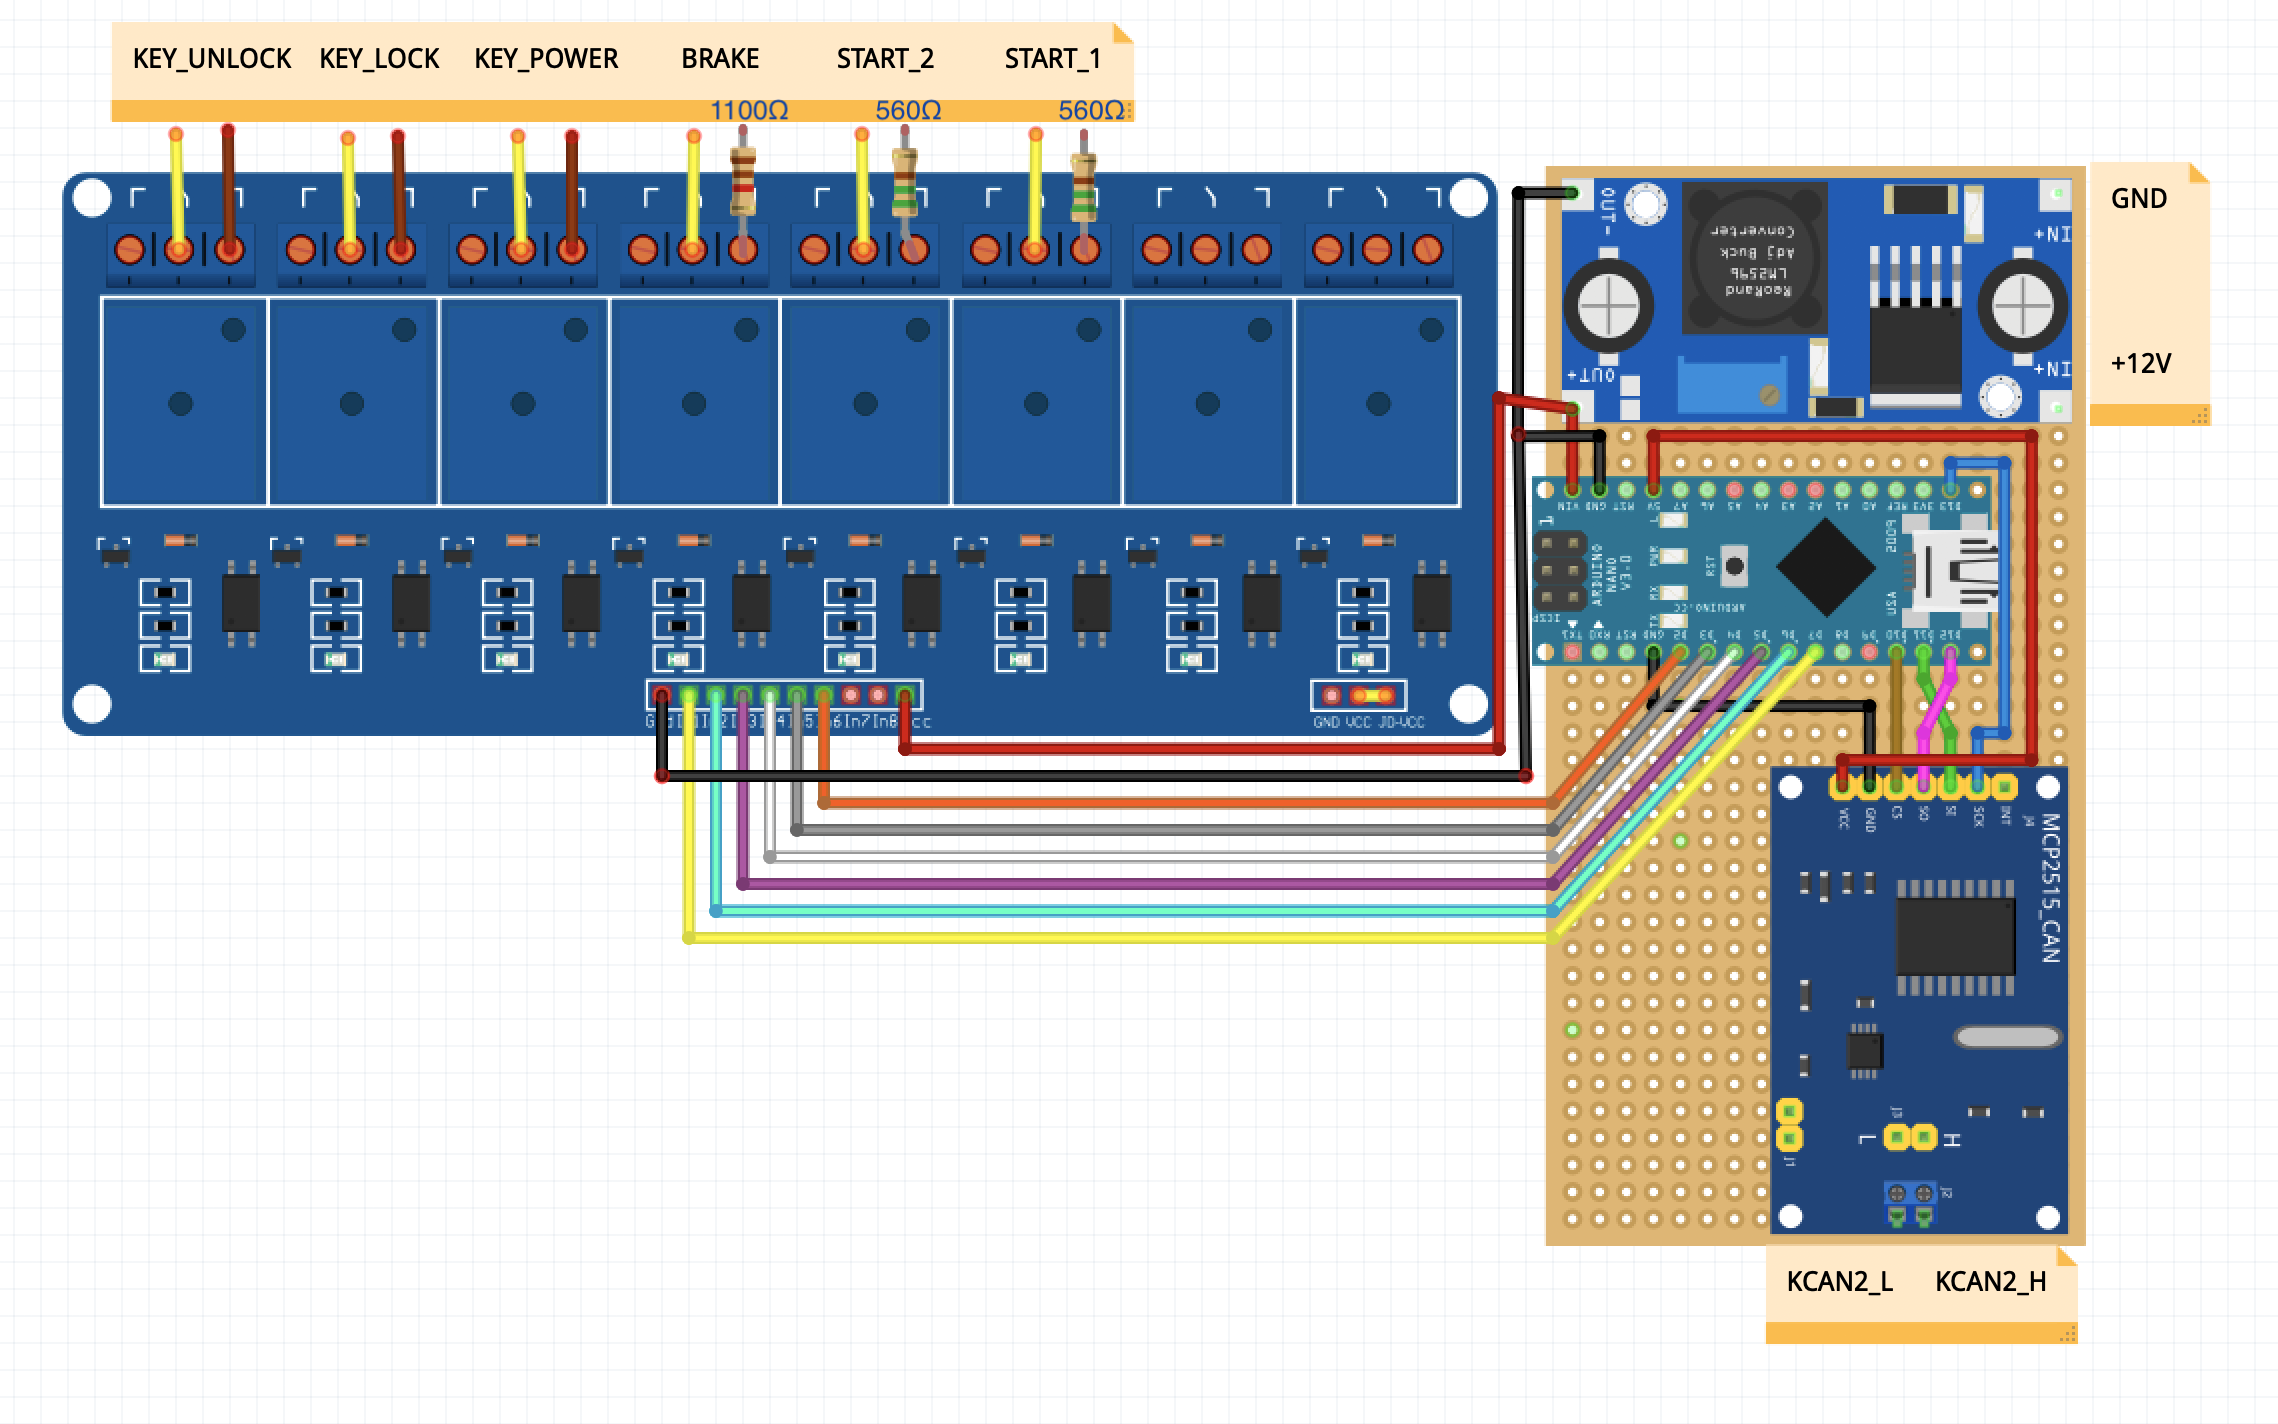Select the Arduino Nano mini-USB connector
The width and height of the screenshot is (2278, 1424).
point(1955,571)
